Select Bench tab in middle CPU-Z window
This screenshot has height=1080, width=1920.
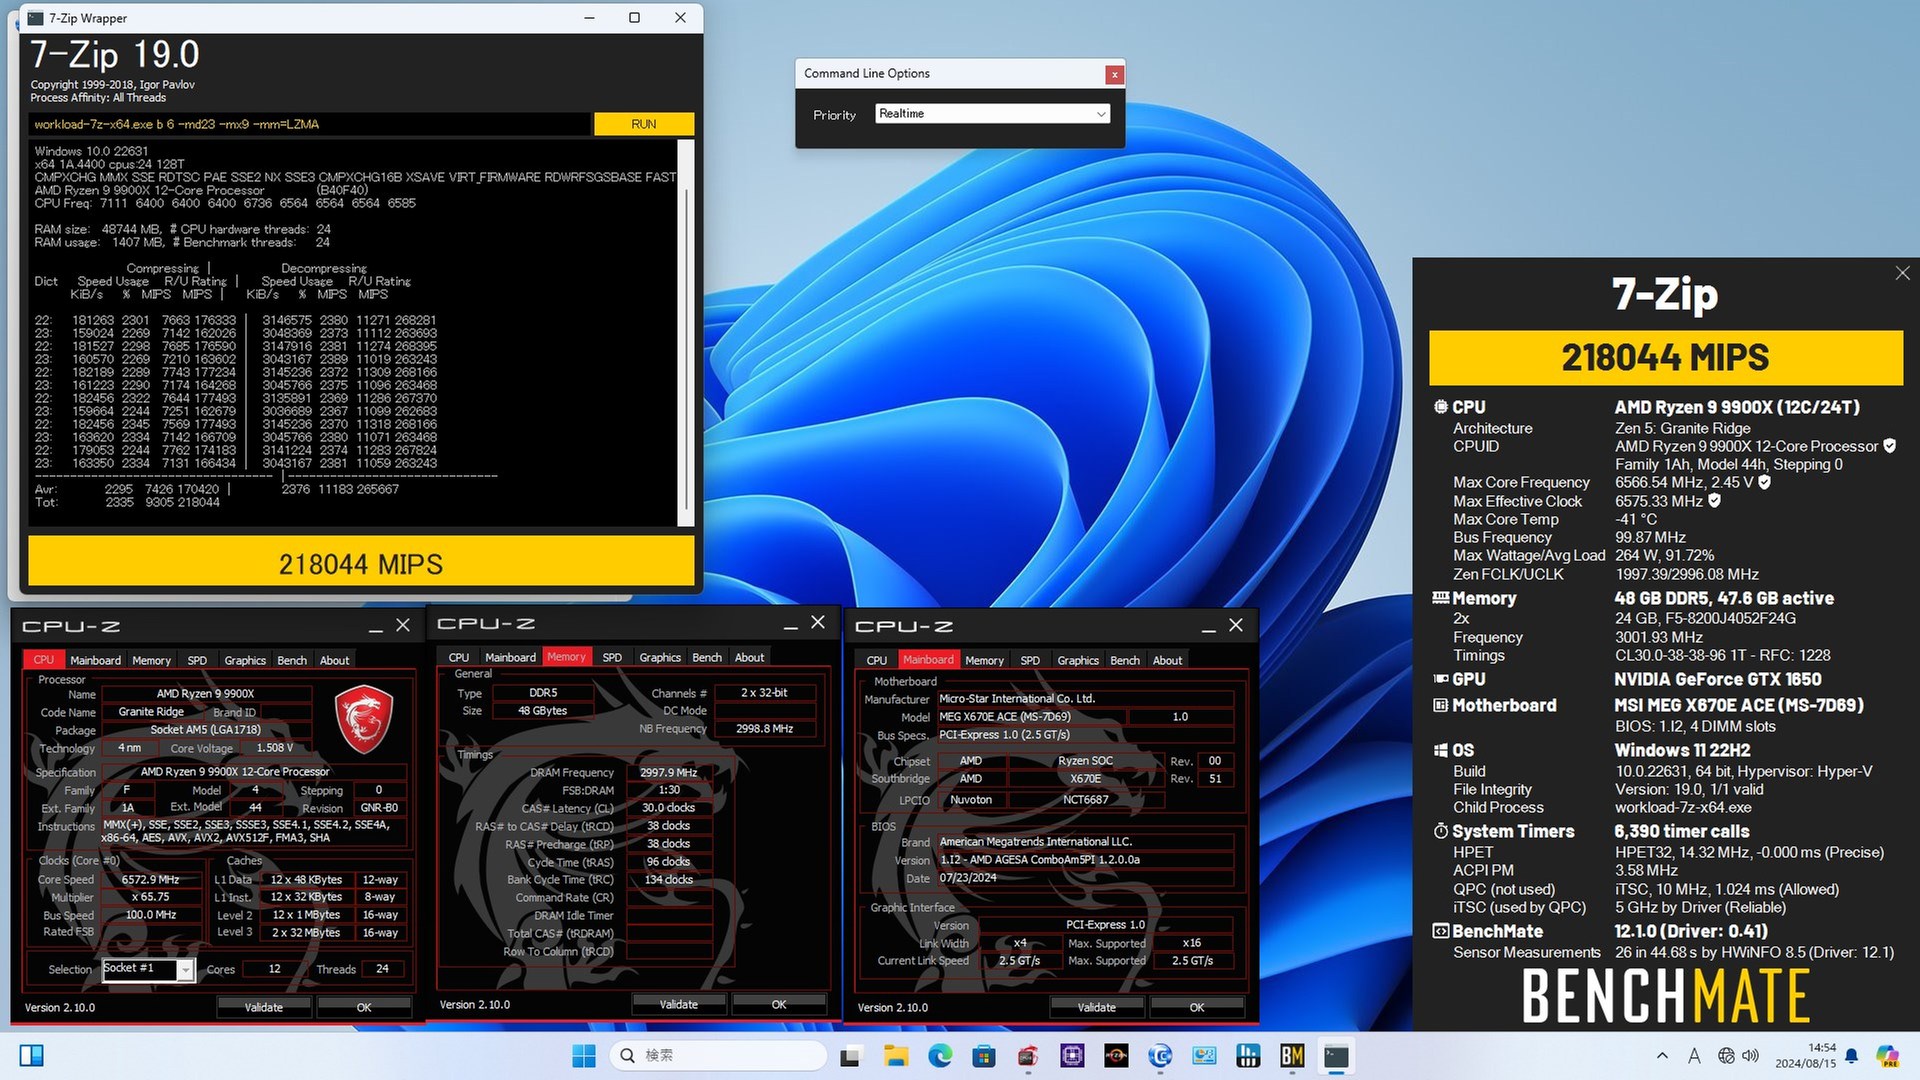pyautogui.click(x=707, y=657)
